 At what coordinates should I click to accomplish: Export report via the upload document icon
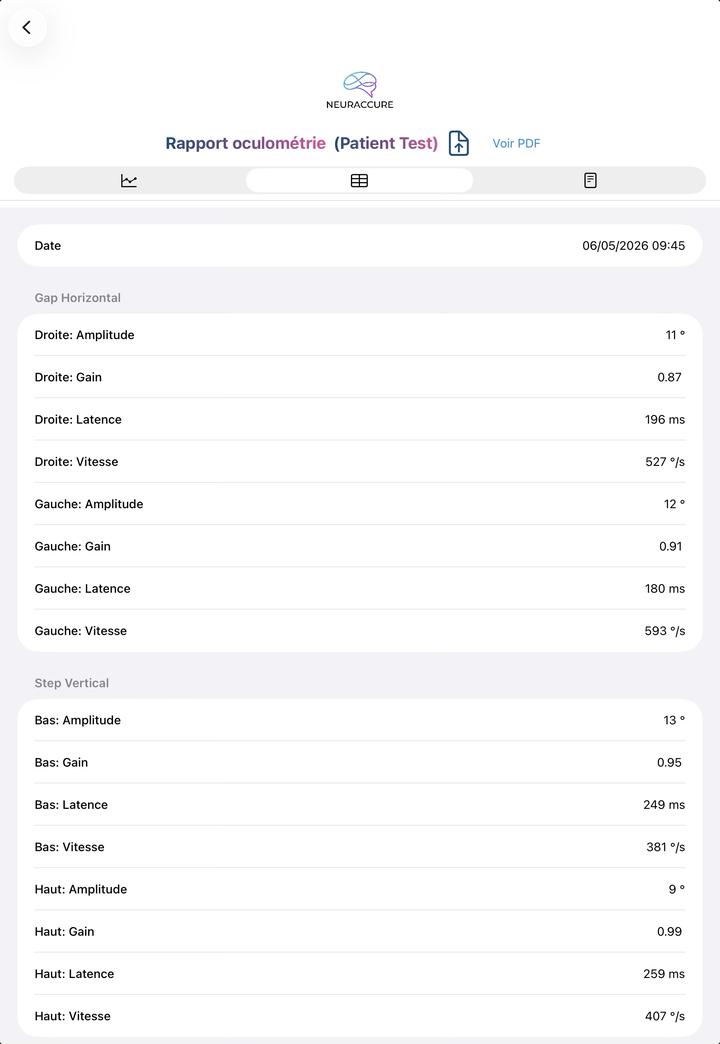tap(458, 143)
